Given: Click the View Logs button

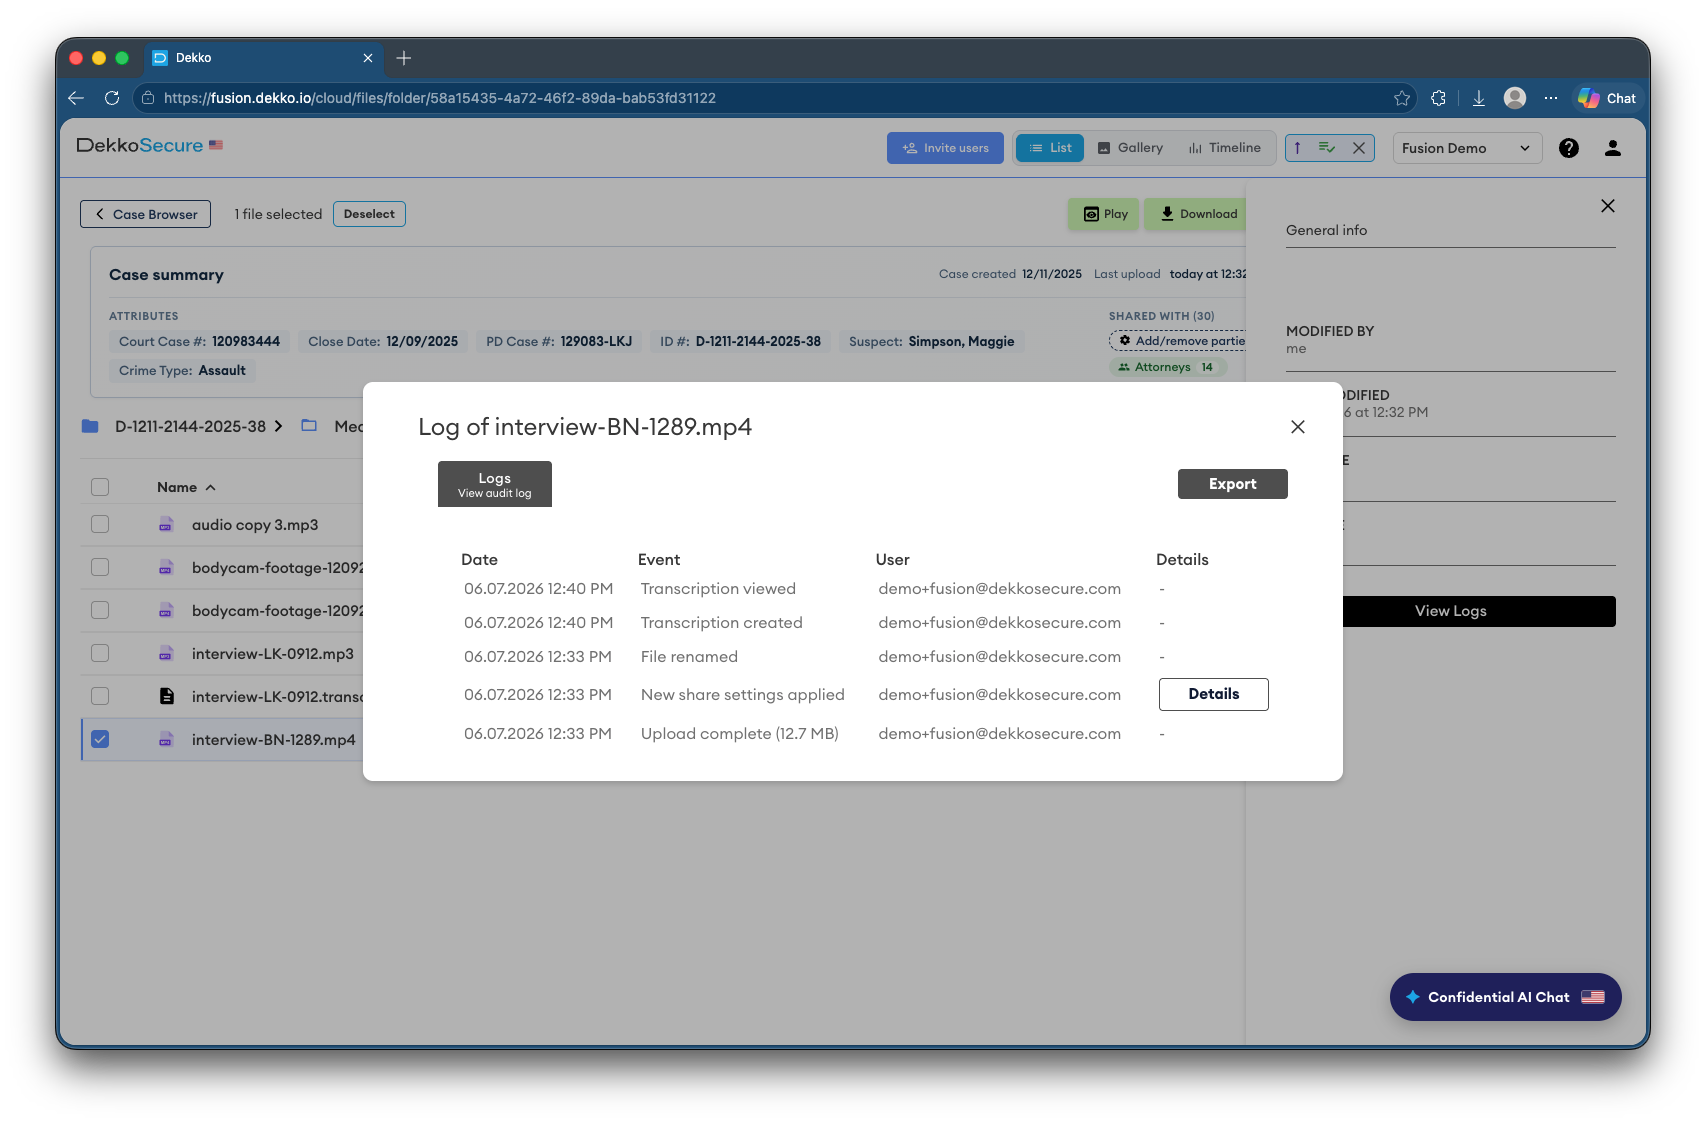Looking at the screenshot, I should click(1478, 611).
